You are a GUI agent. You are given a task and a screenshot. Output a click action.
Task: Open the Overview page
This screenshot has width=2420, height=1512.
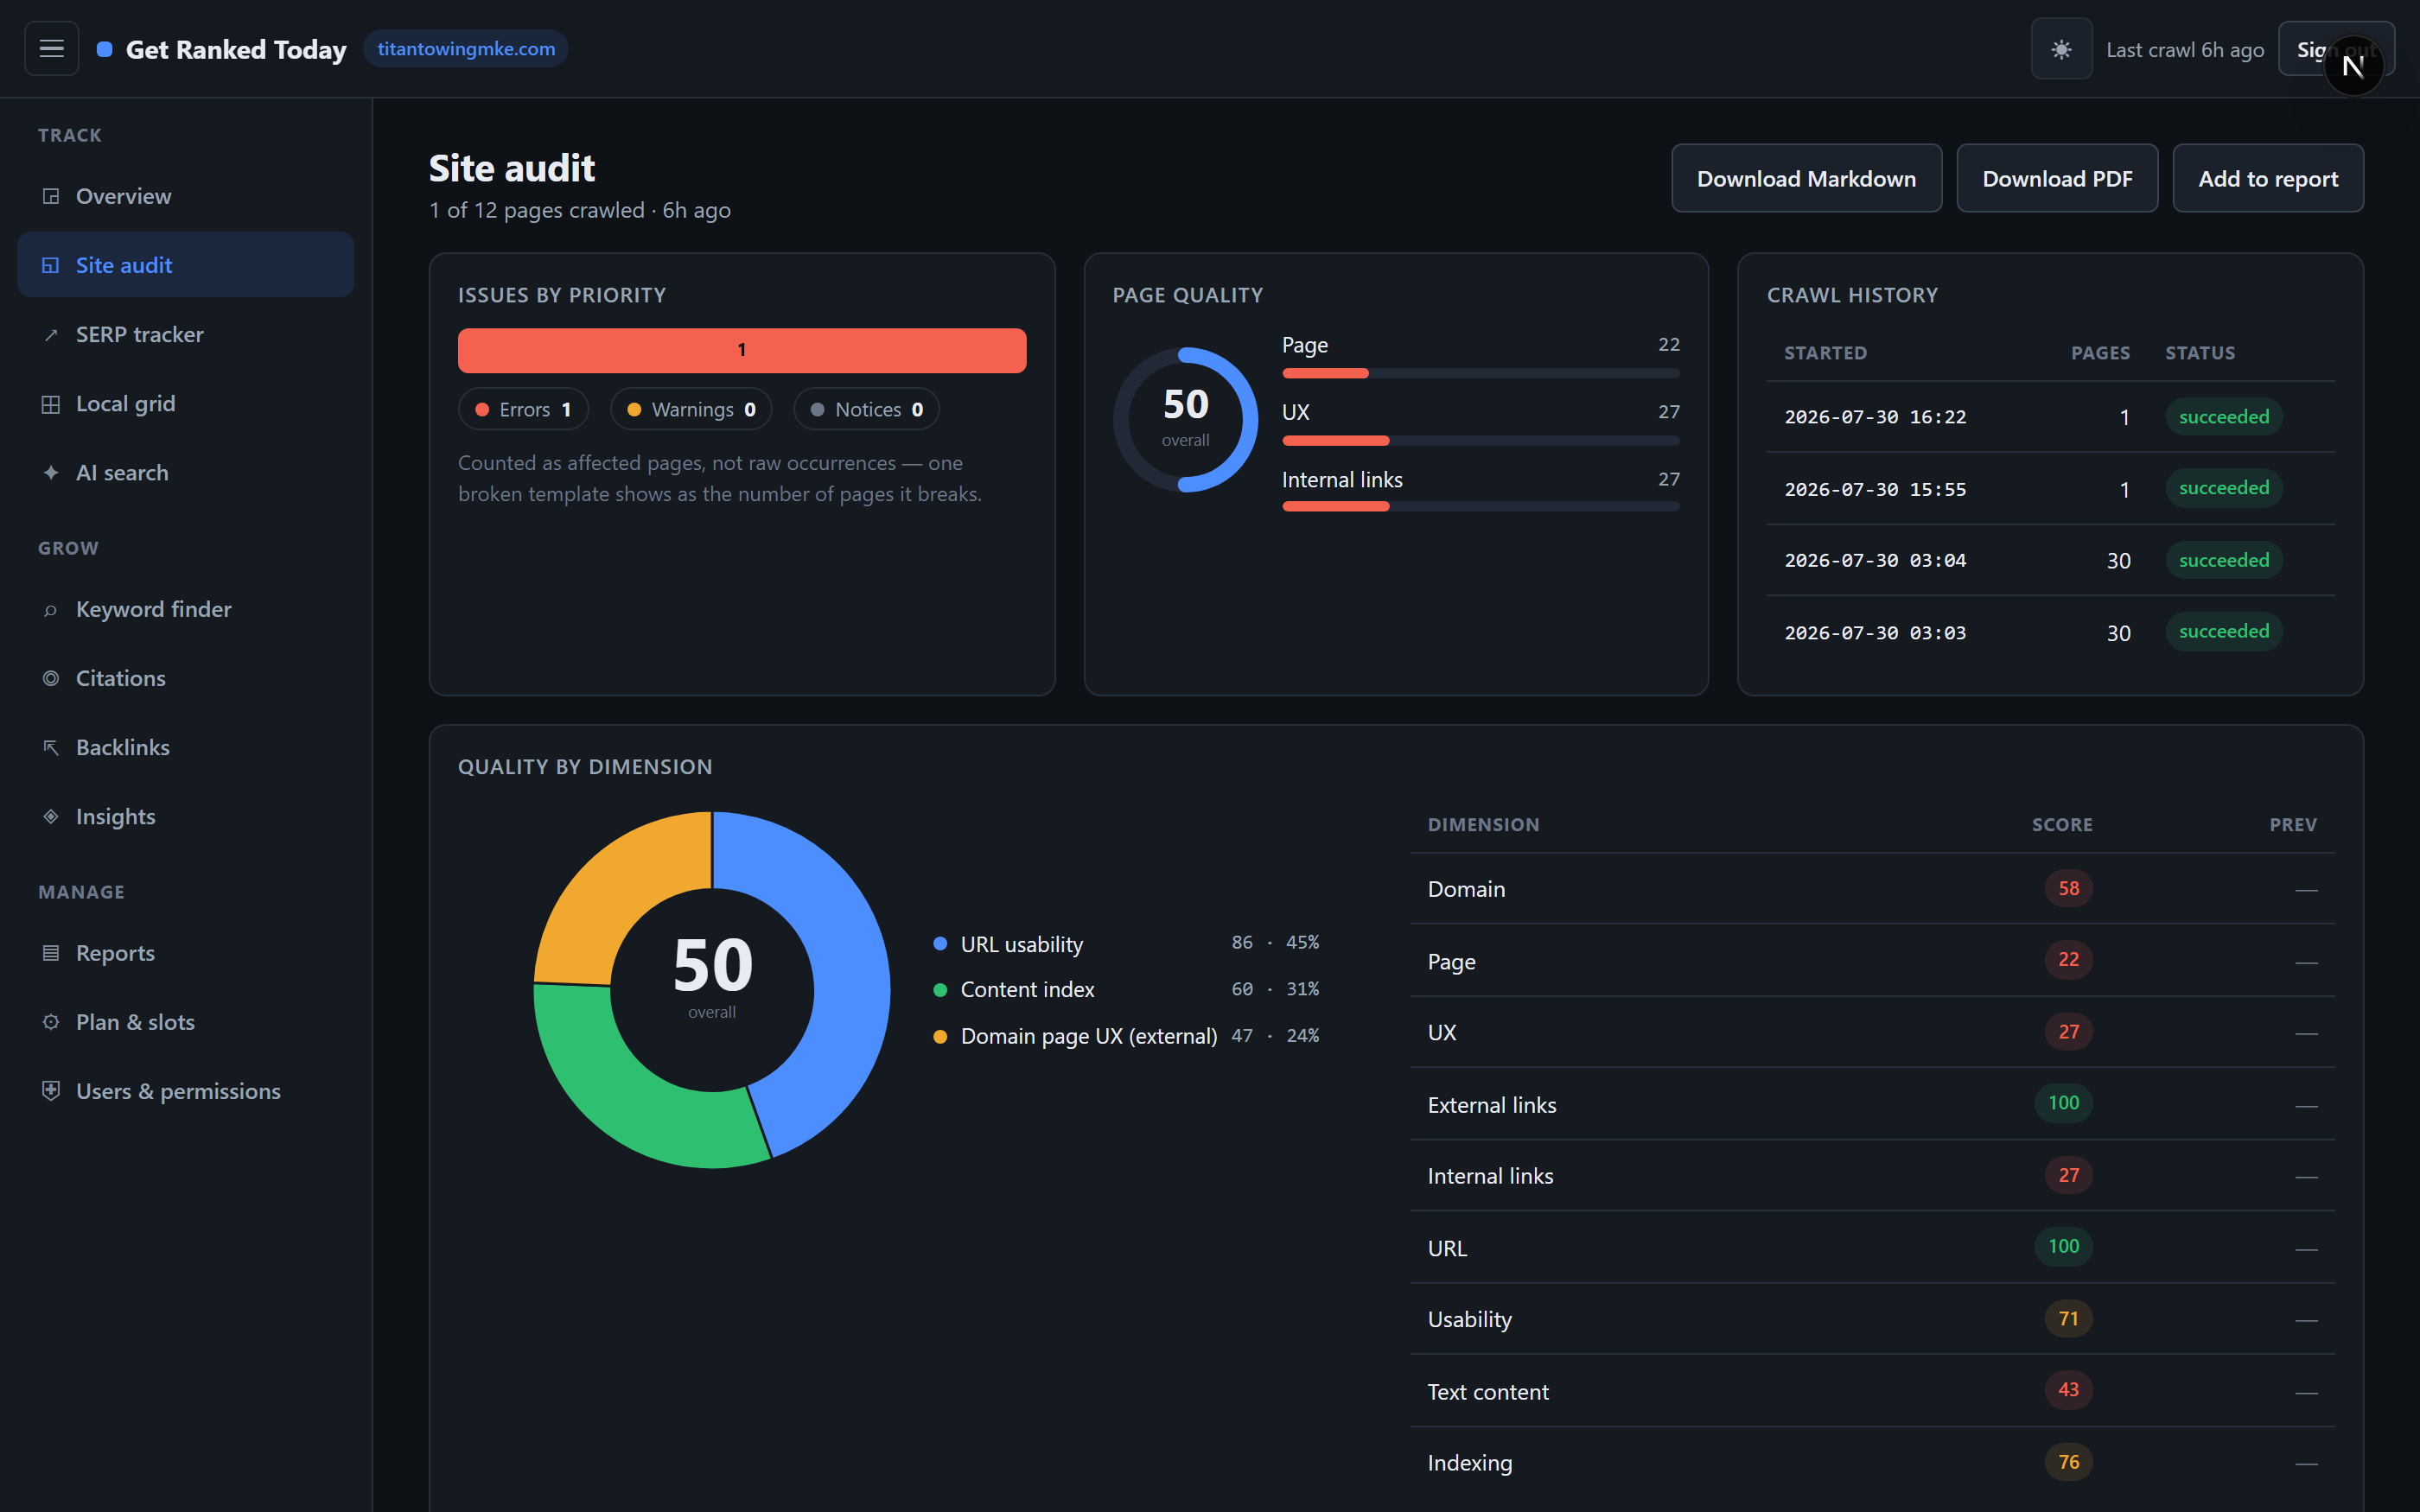click(186, 196)
